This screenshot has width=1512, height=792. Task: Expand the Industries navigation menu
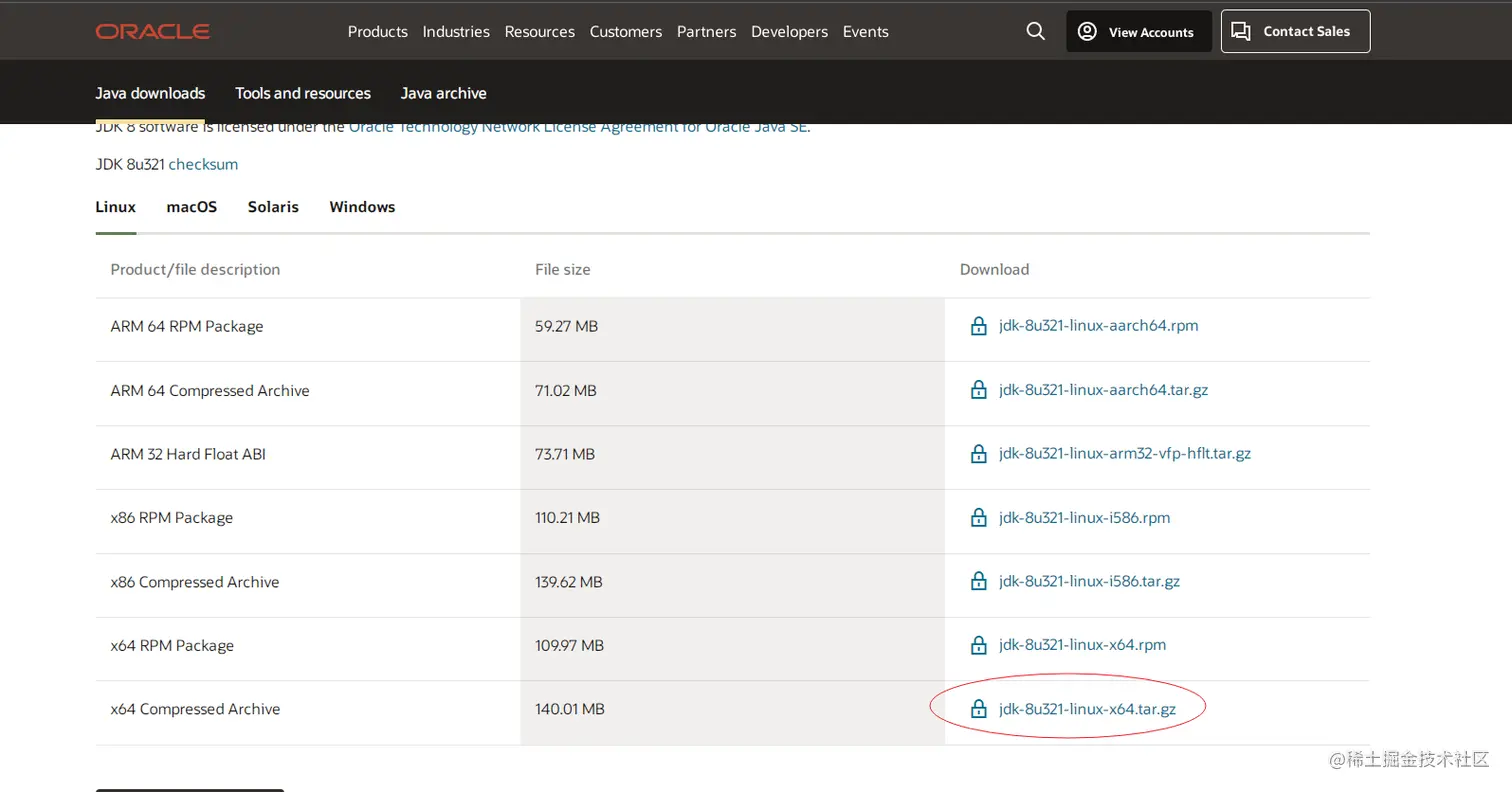coord(456,32)
